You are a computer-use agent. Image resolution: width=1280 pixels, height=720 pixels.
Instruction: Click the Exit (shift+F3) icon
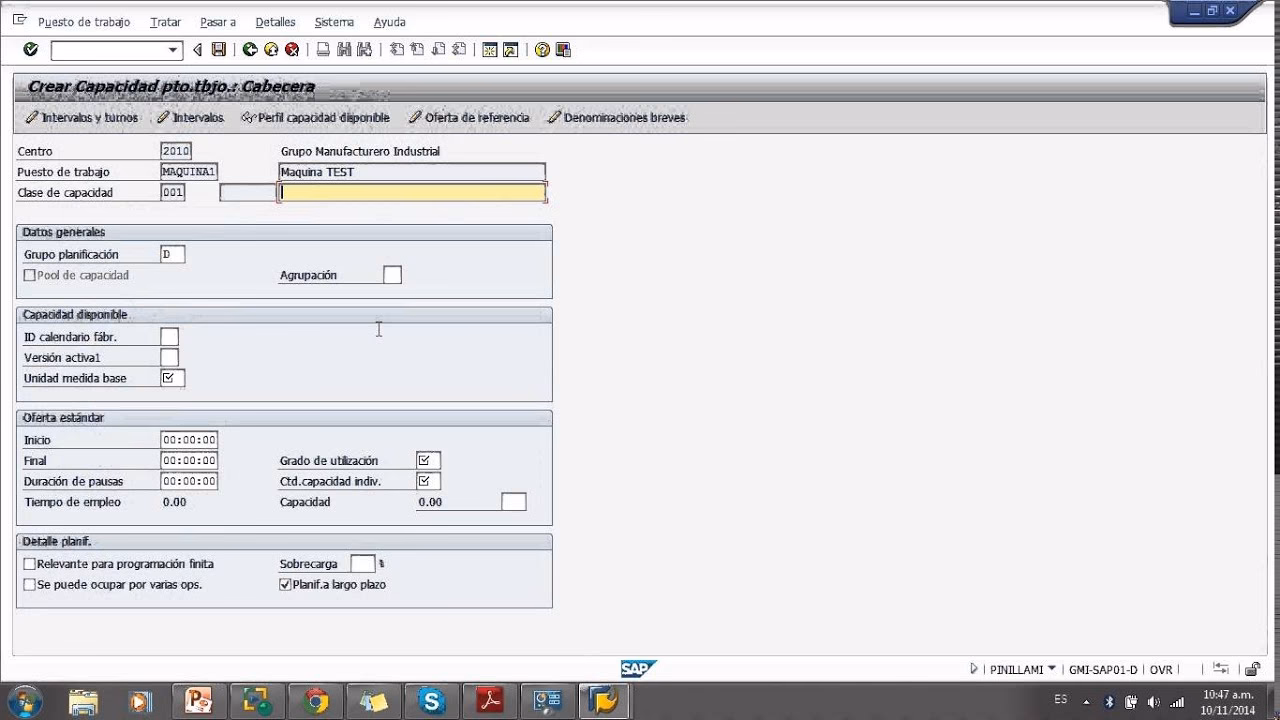[x=270, y=48]
